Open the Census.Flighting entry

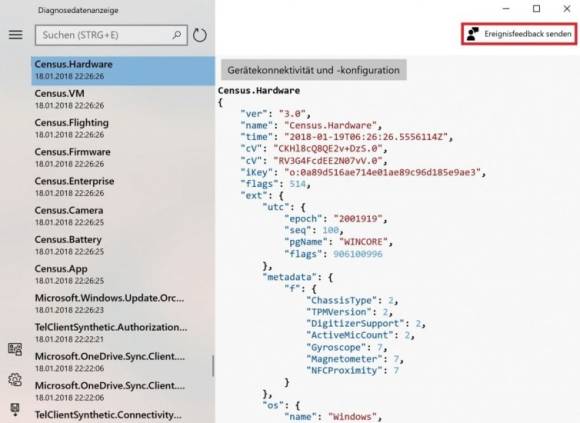[x=123, y=128]
